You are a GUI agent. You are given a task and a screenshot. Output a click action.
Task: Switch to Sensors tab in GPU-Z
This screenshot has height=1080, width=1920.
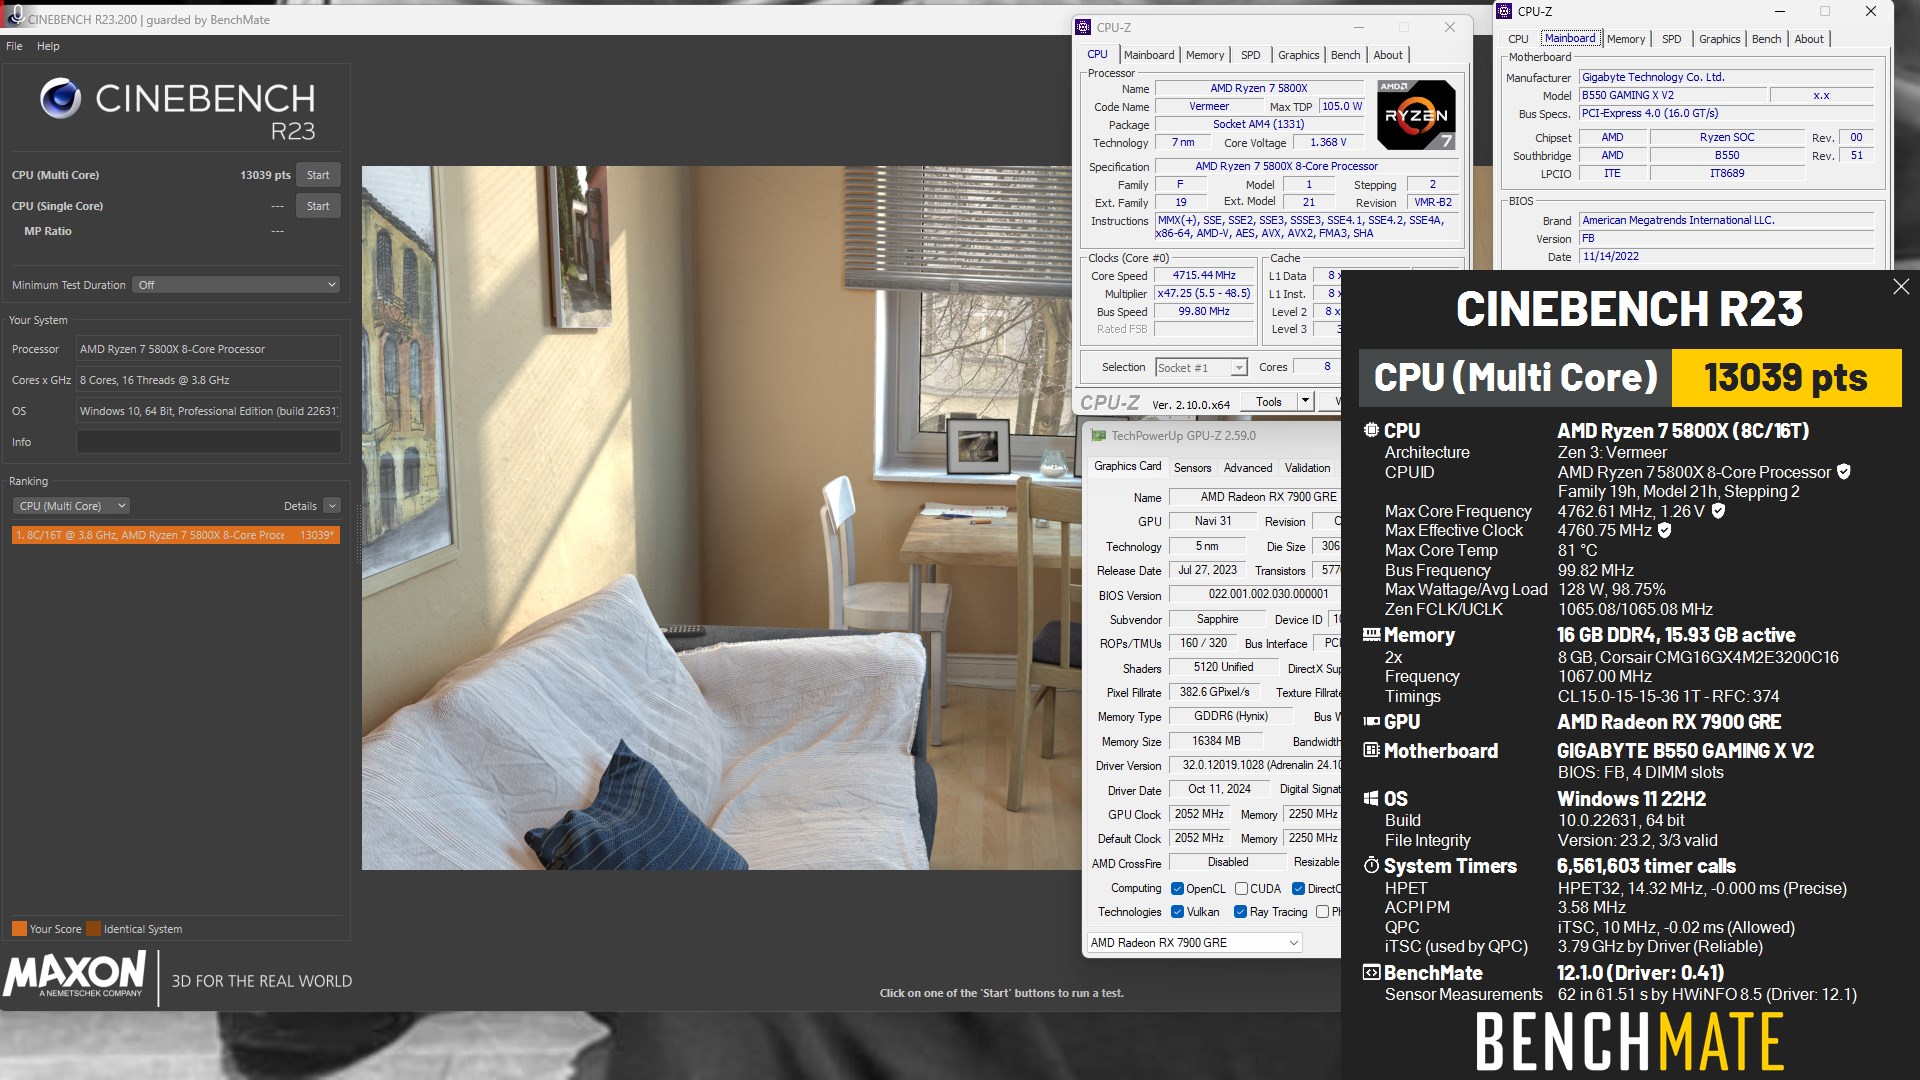point(1192,468)
